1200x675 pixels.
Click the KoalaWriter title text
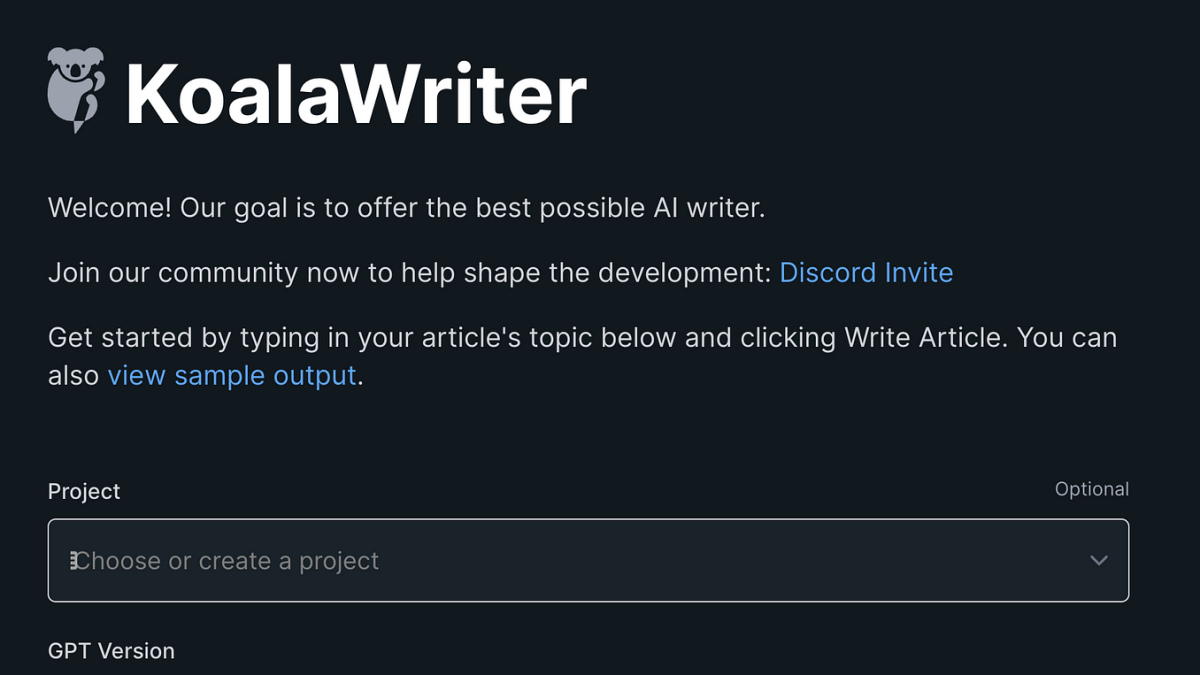[355, 94]
